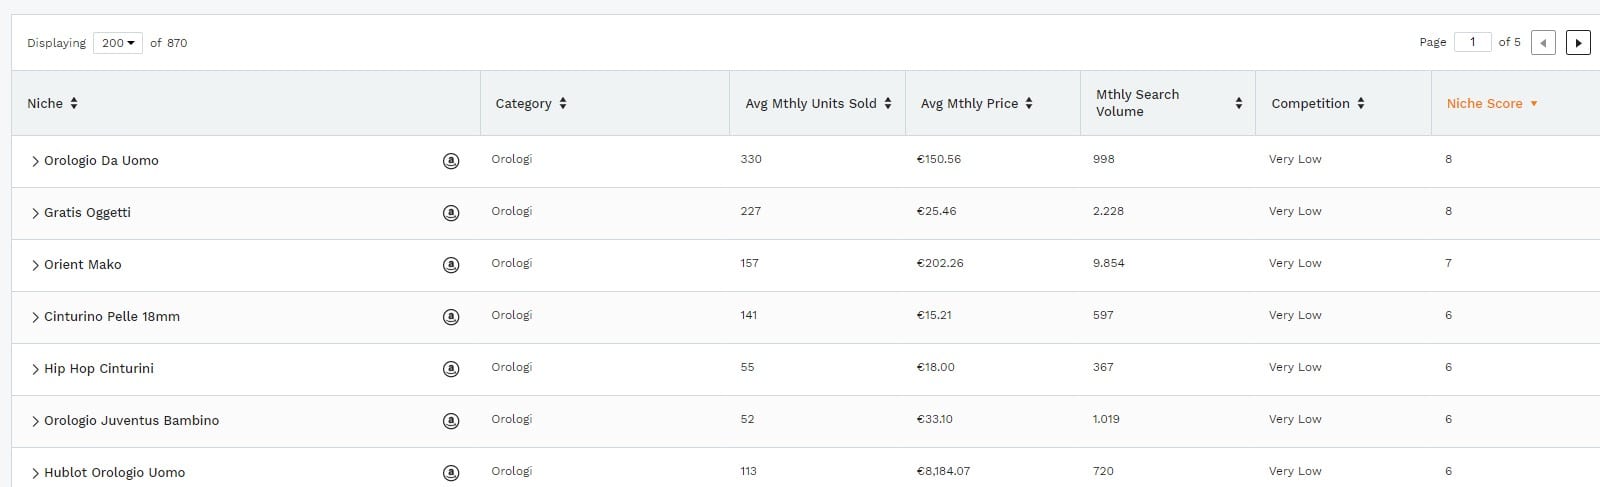1600x487 pixels.
Task: Sort by Avg Mthly Price header
Action: (x=976, y=103)
